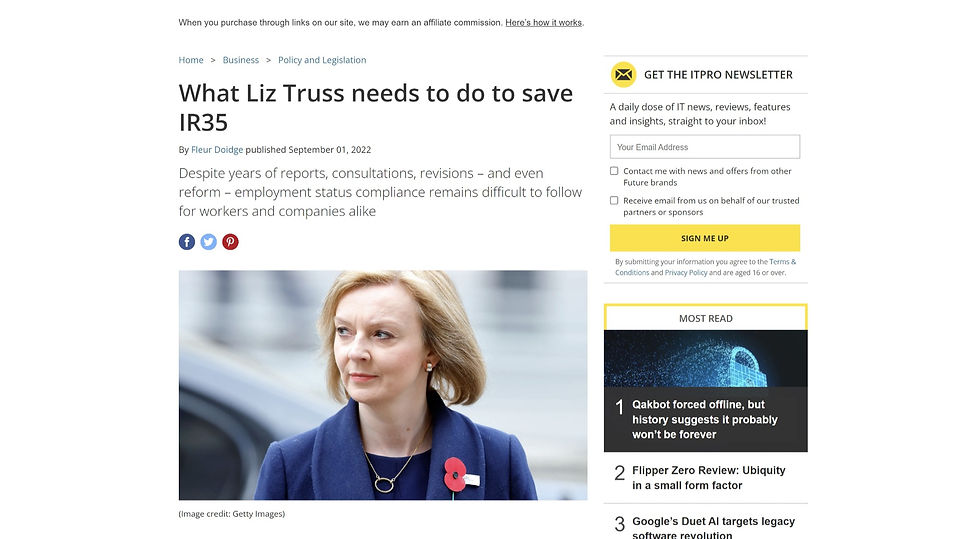The image size is (980, 539).
Task: Open the Liz Truss article photo
Action: 383,385
